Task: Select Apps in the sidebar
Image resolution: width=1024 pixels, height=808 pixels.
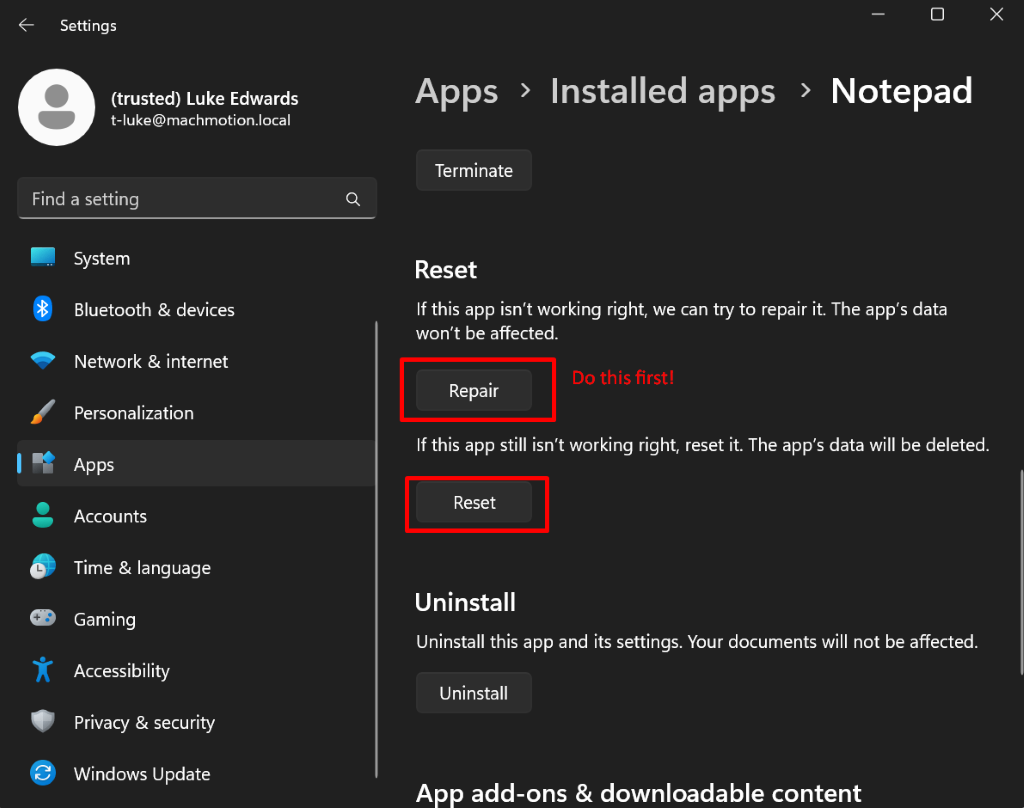Action: coord(93,464)
